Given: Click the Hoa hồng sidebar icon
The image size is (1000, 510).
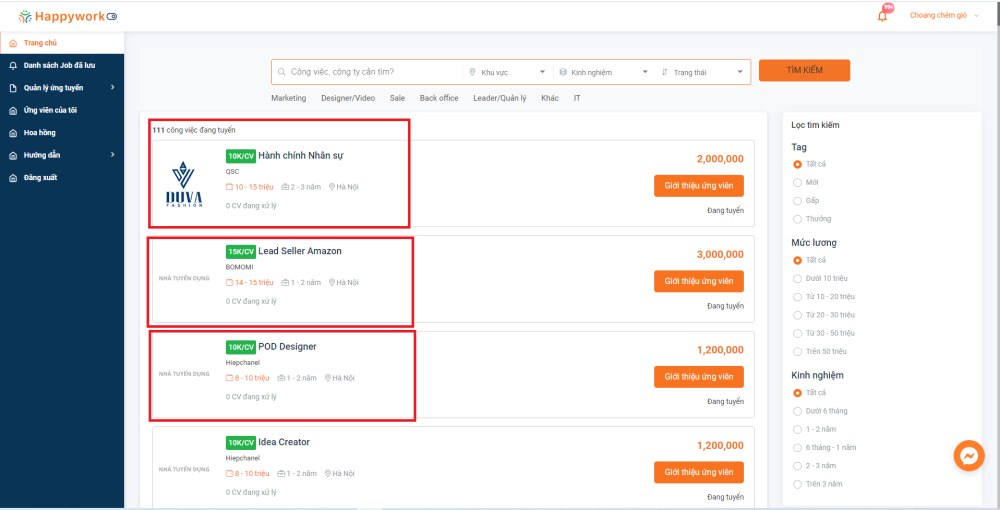Looking at the screenshot, I should click(x=13, y=132).
